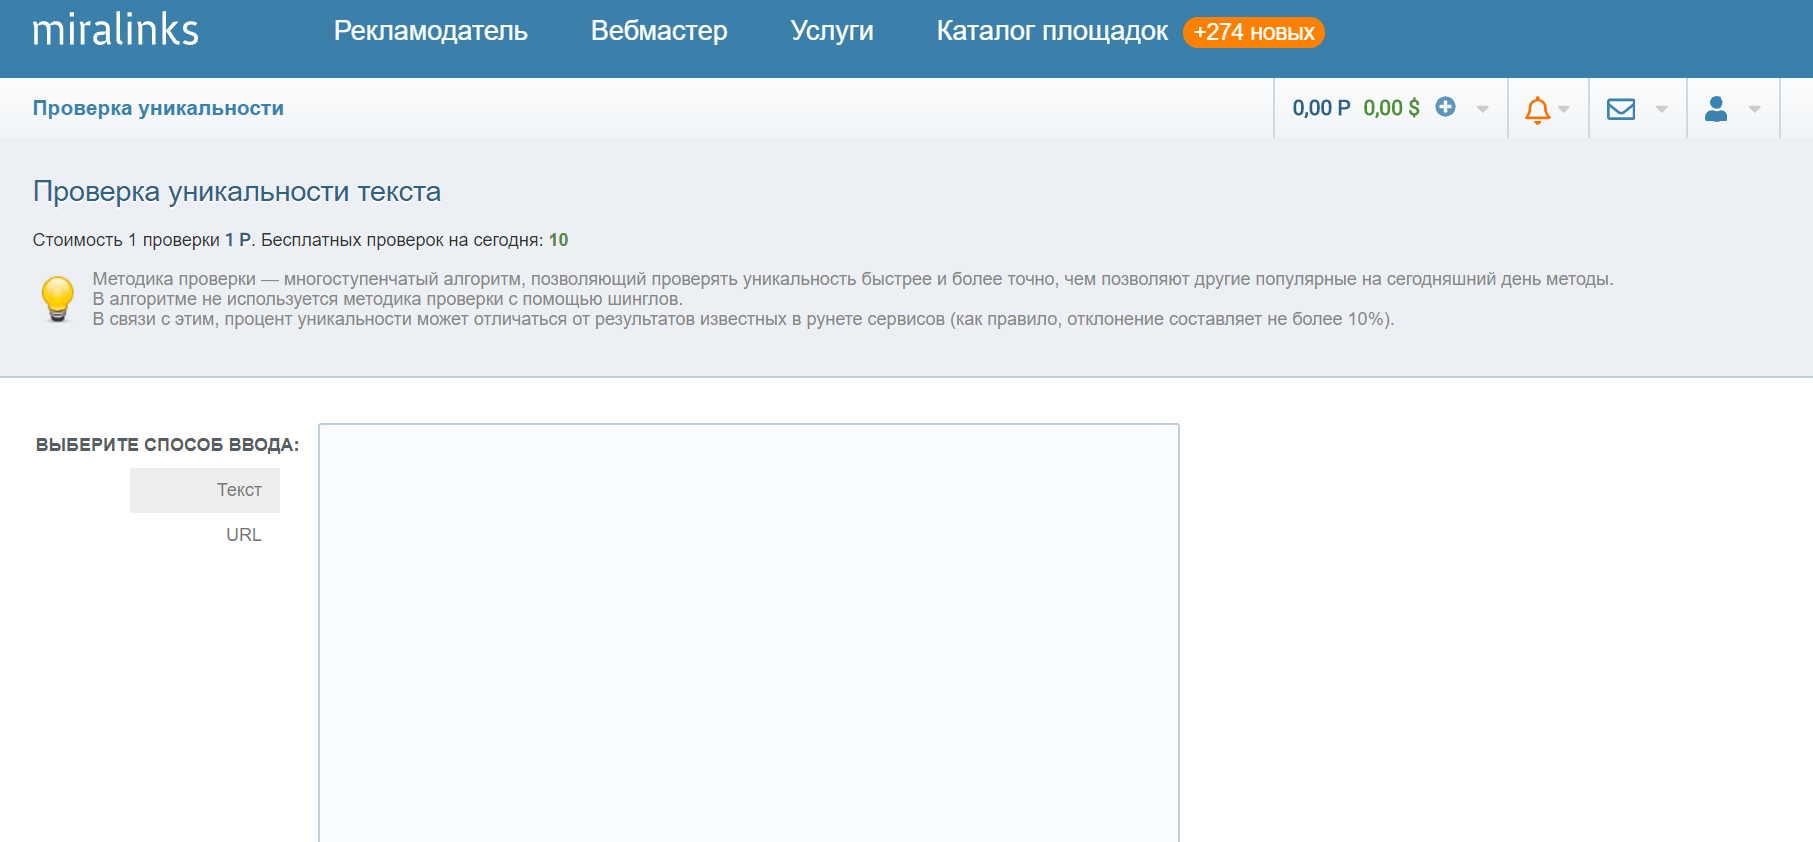The width and height of the screenshot is (1813, 842).
Task: Open the Рекламодатель menu
Action: (x=430, y=31)
